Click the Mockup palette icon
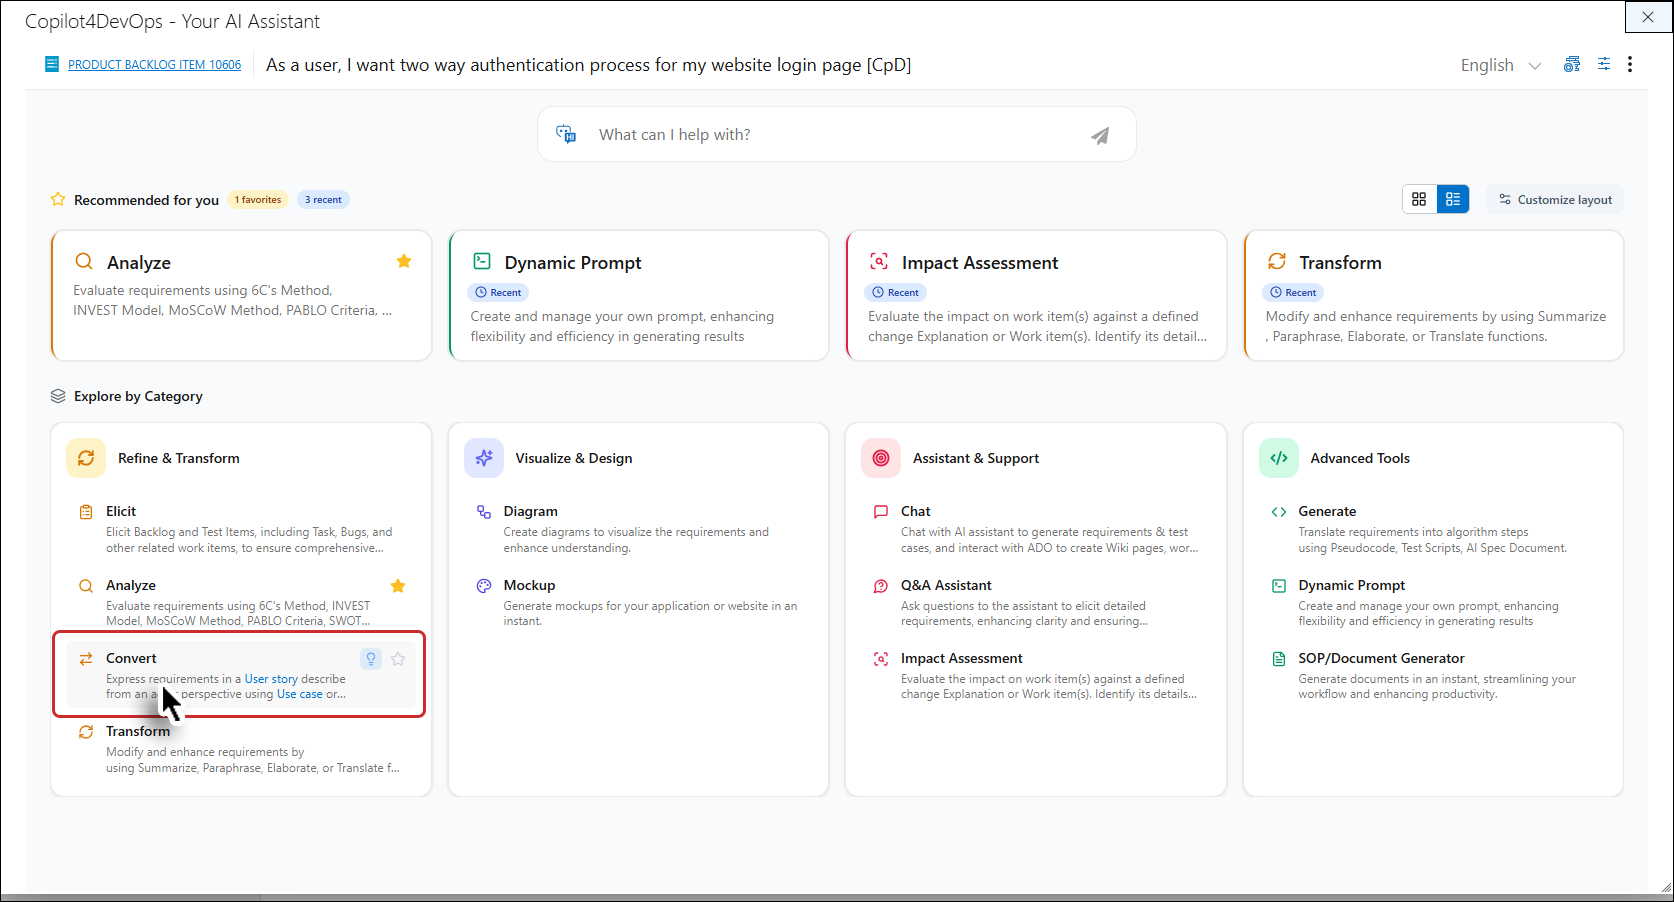This screenshot has width=1674, height=902. (x=484, y=586)
